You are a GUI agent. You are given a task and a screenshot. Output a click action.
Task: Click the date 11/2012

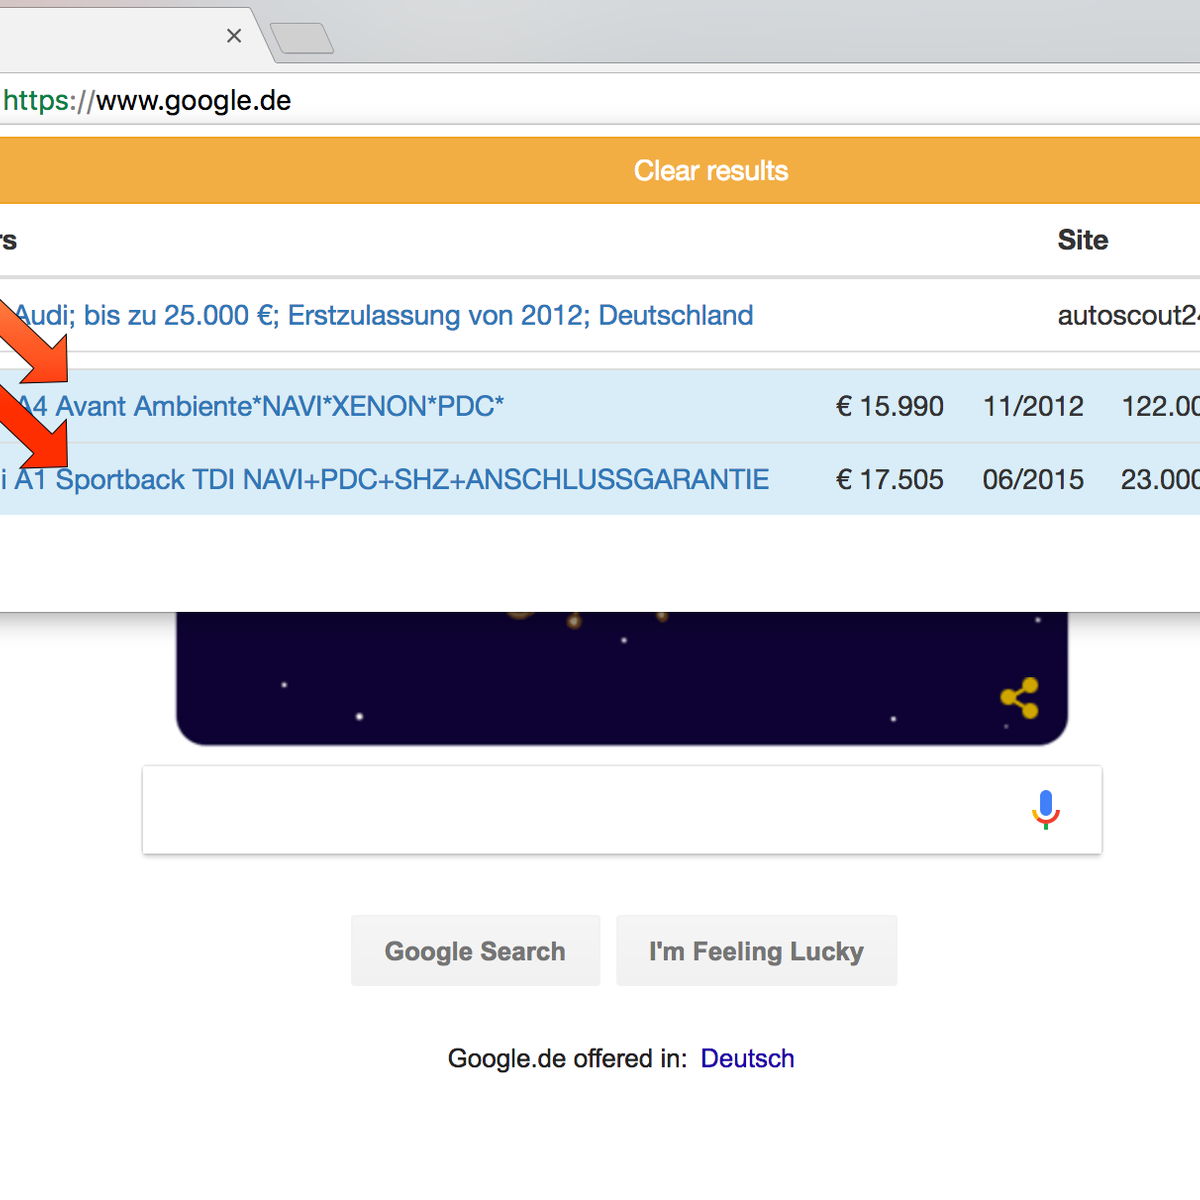point(1033,406)
